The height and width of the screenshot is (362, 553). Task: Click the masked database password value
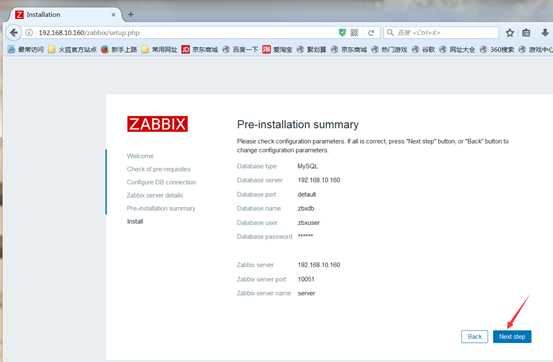[x=305, y=236]
